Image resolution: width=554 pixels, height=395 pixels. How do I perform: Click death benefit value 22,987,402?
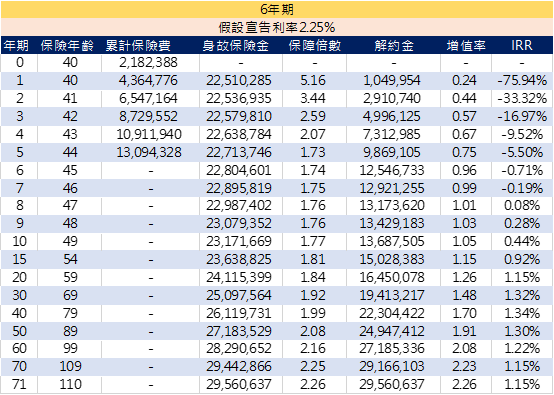(x=239, y=206)
